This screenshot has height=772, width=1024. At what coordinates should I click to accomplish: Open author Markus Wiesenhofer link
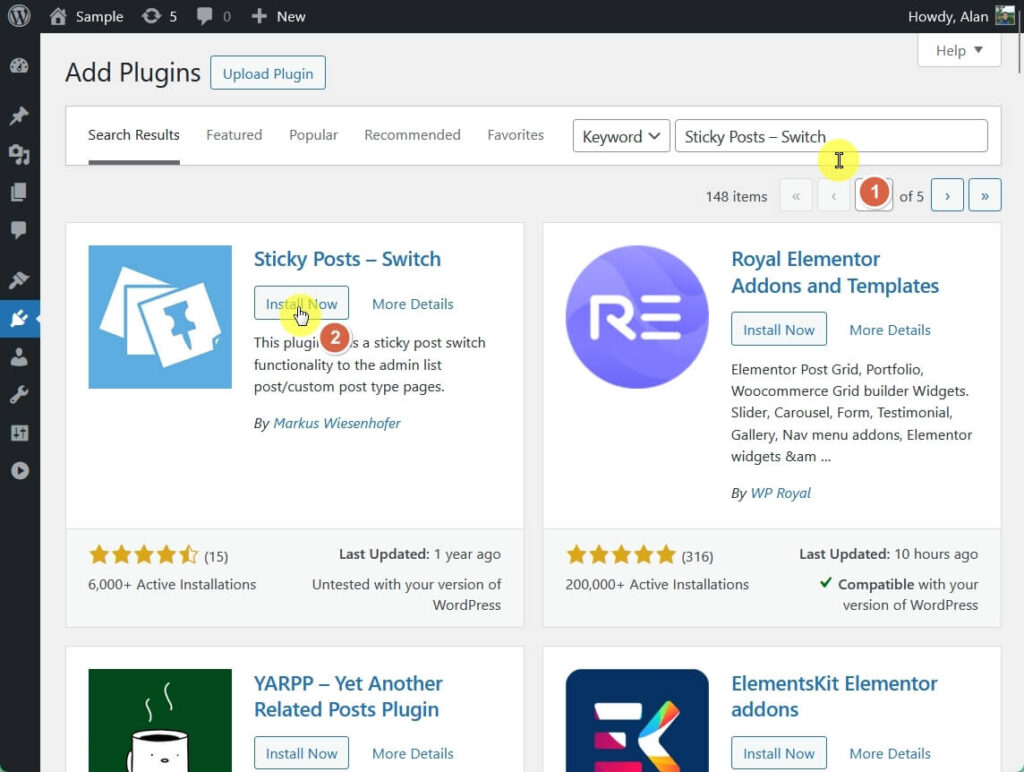(x=336, y=423)
